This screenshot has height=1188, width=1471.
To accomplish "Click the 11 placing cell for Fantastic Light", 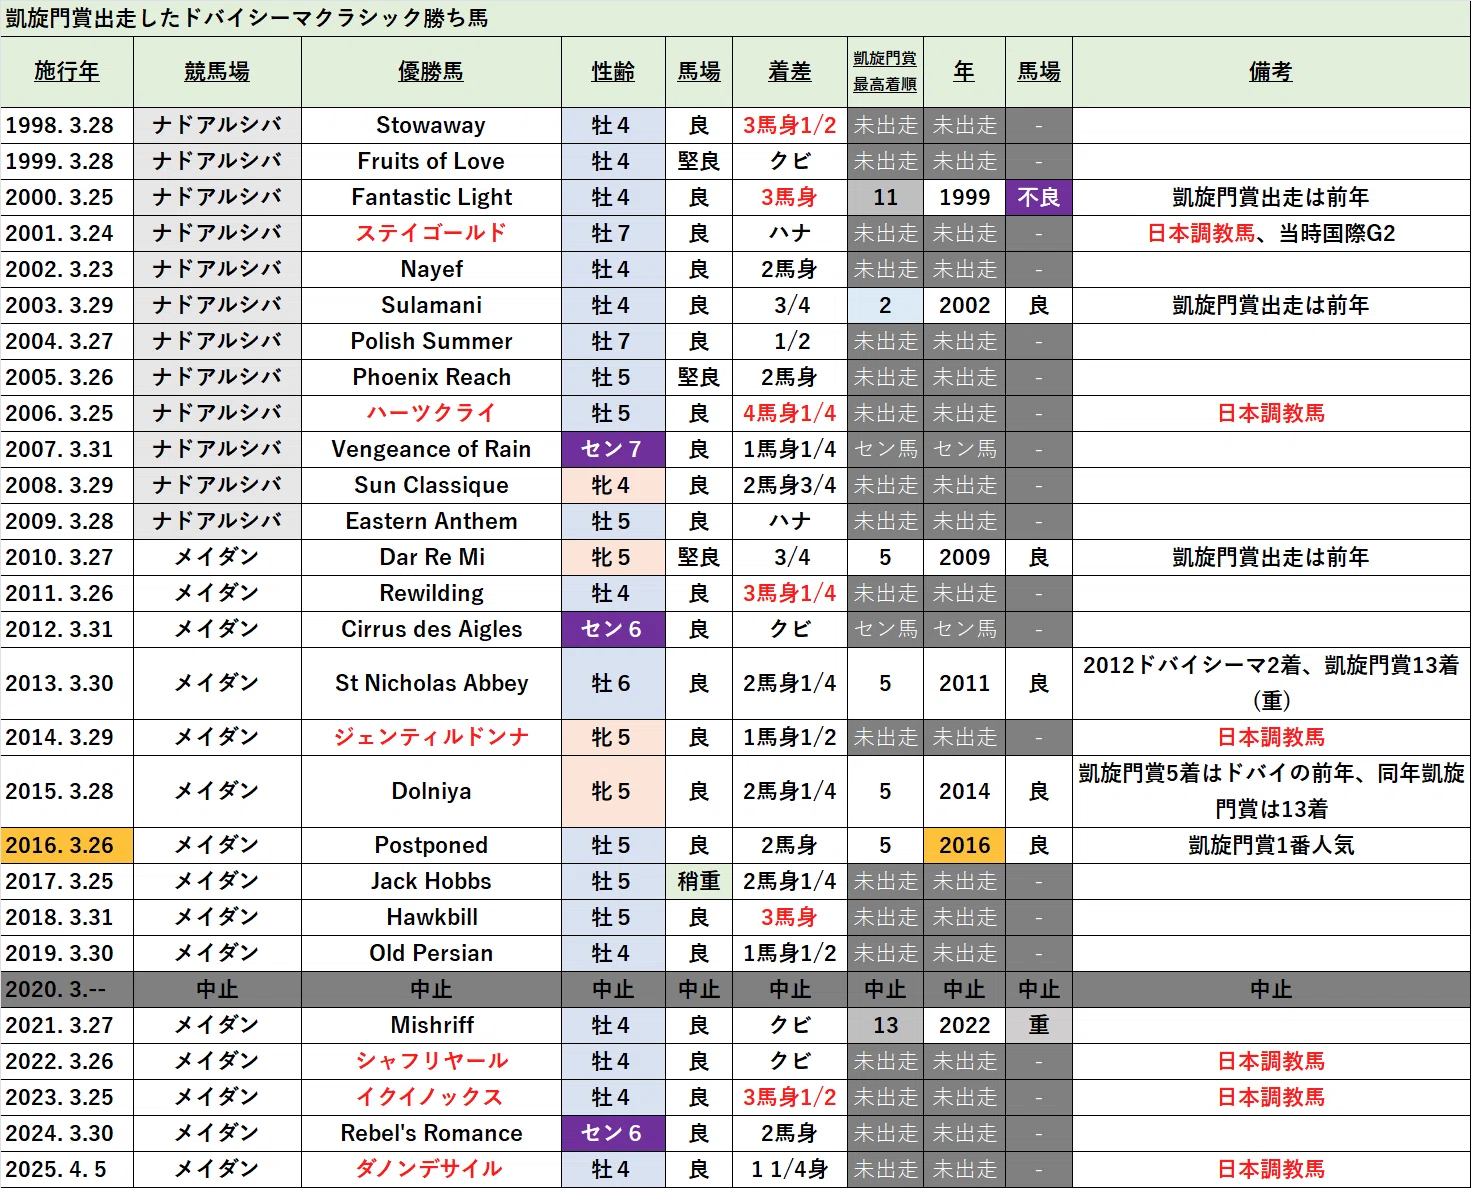I will pyautogui.click(x=885, y=197).
